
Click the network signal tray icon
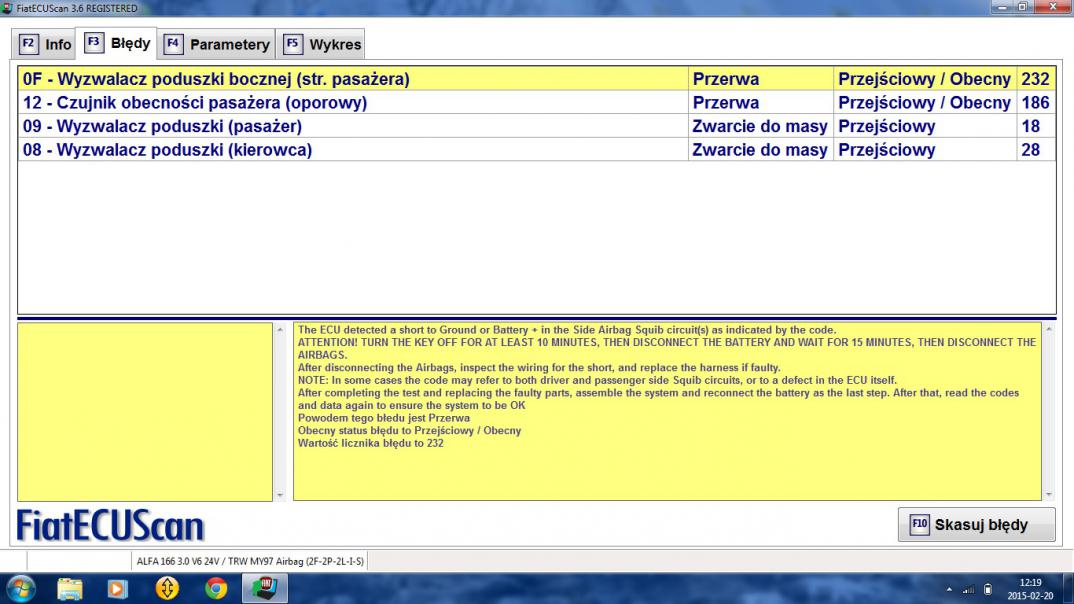click(x=969, y=589)
